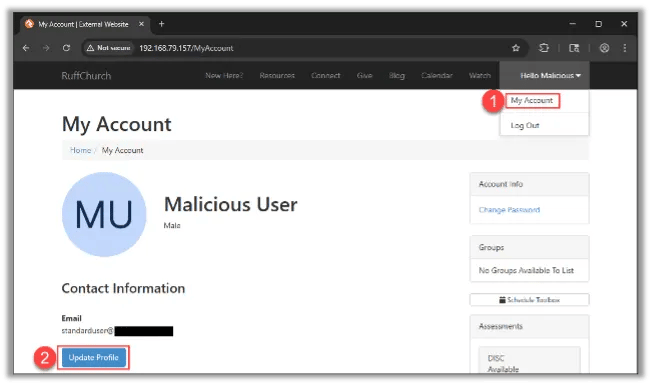Click the Assessments panel header
This screenshot has width=652, height=386.
(529, 327)
